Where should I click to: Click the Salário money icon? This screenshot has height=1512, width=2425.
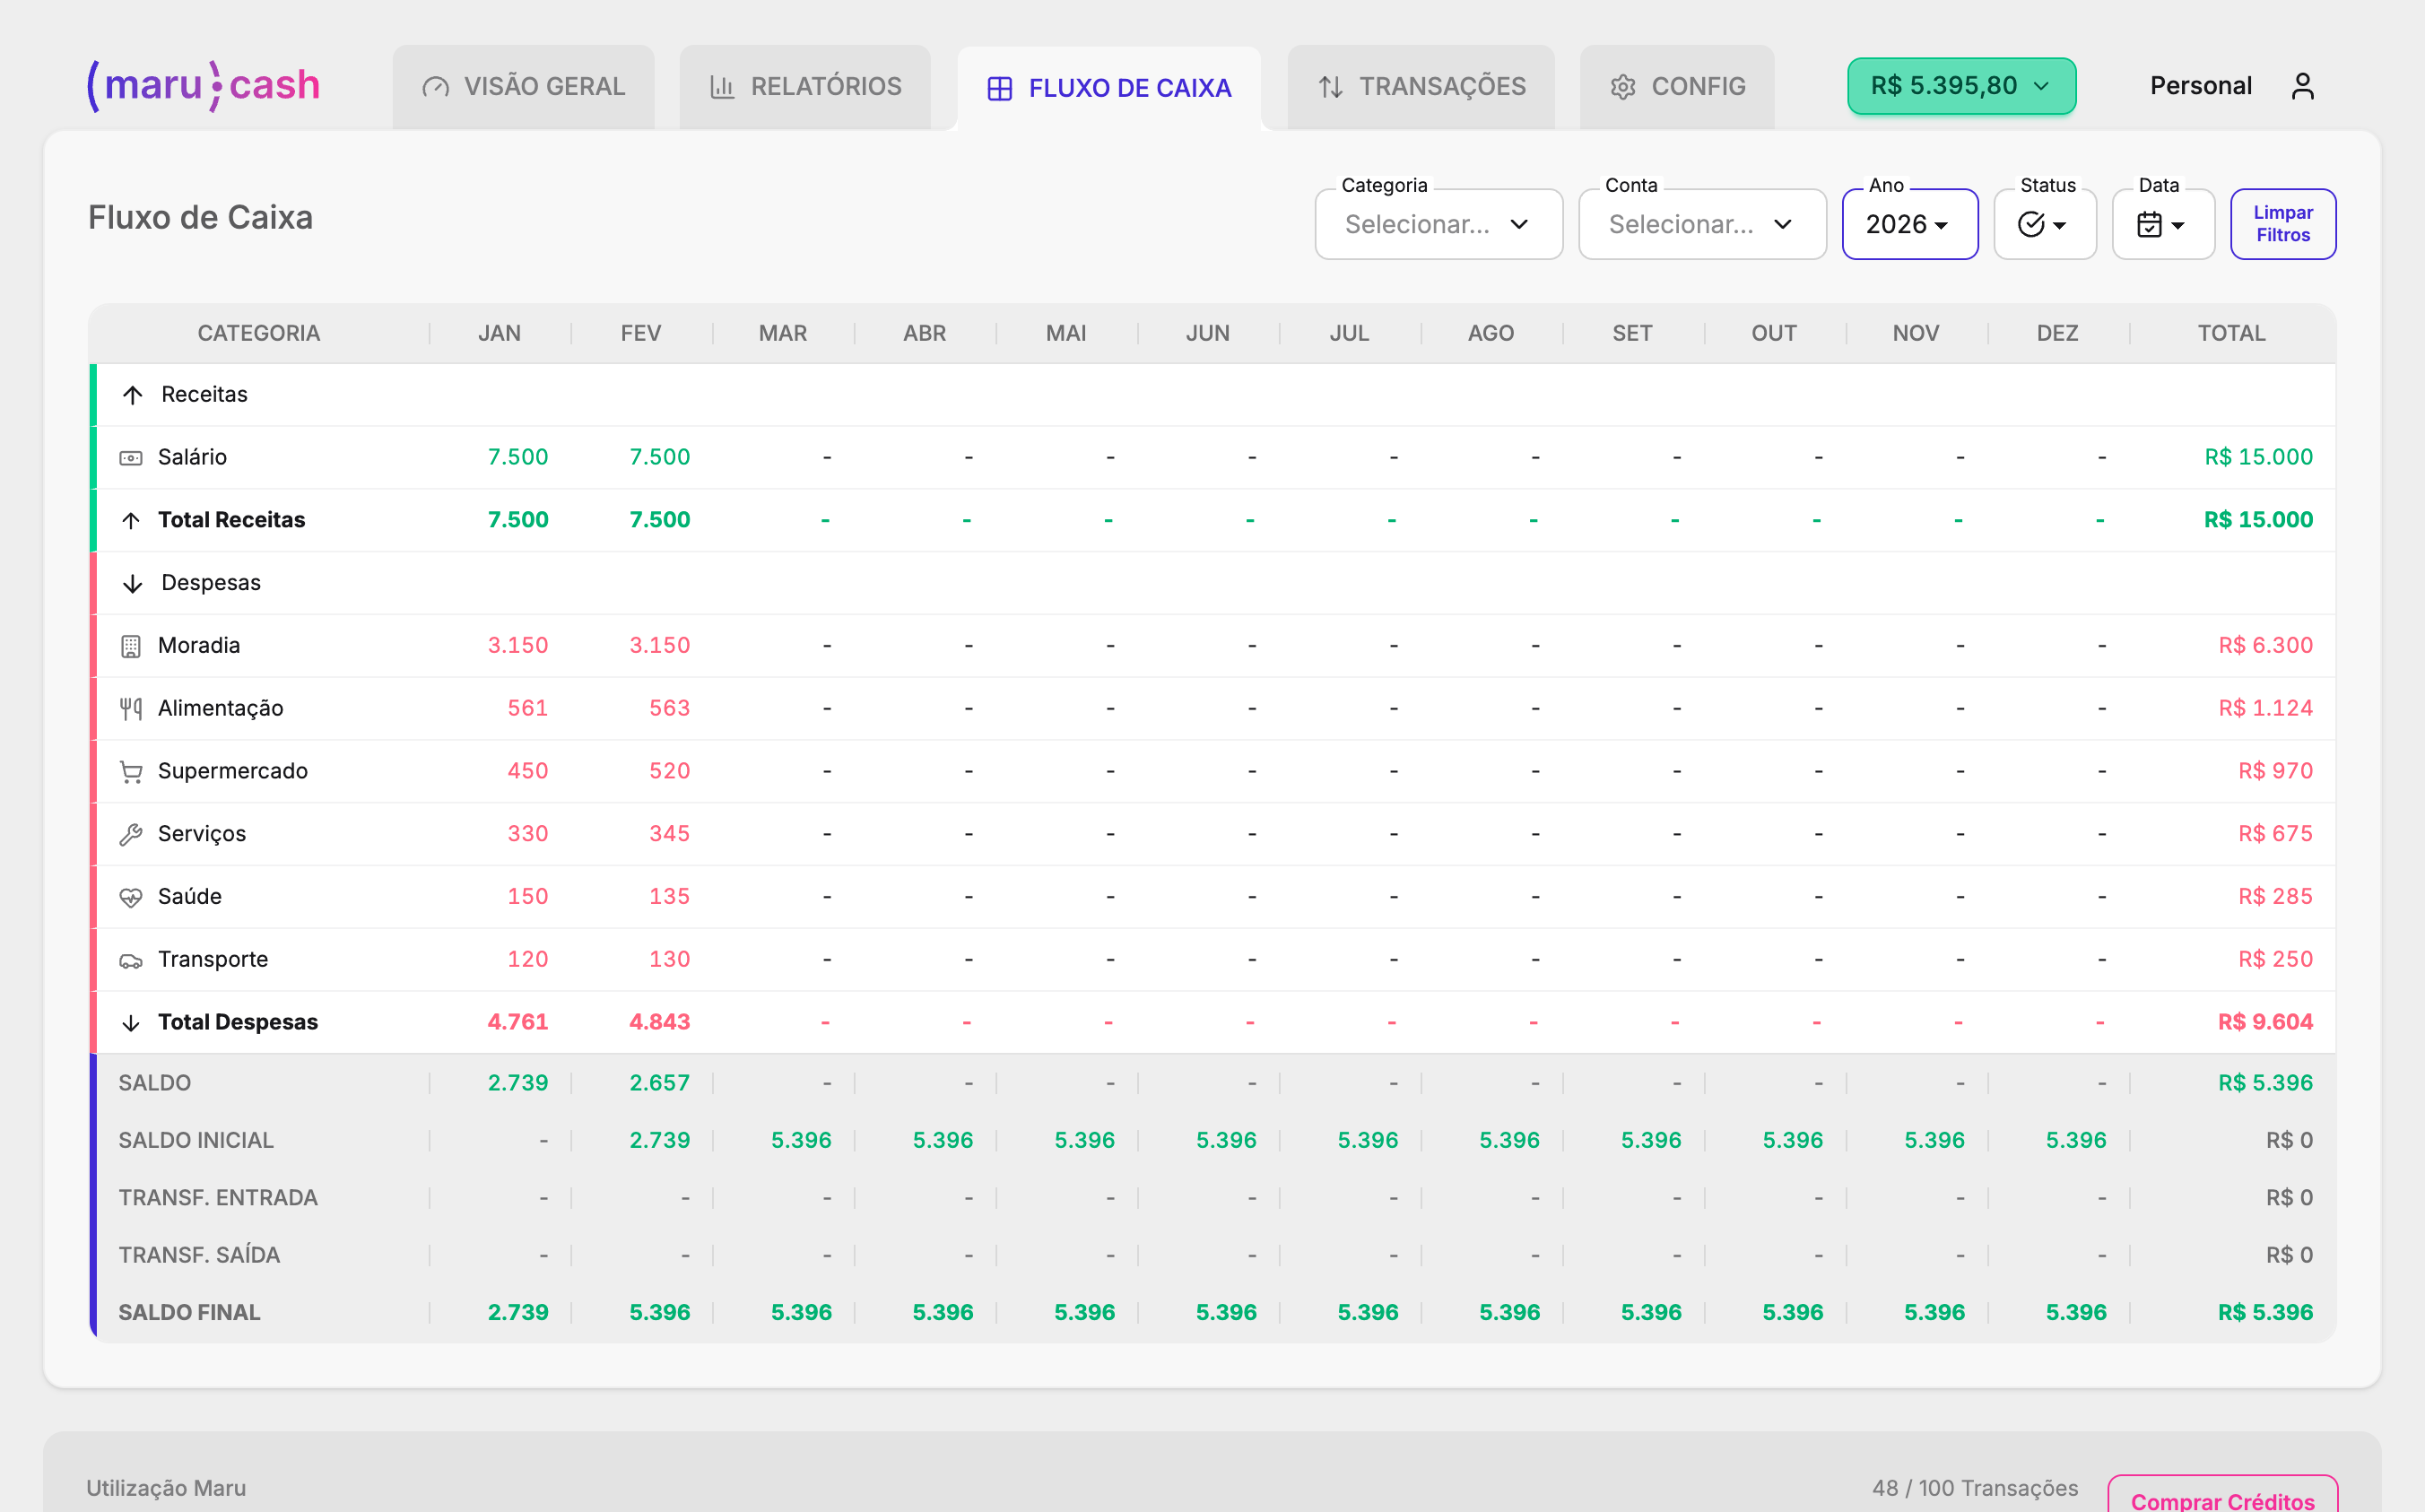(x=131, y=456)
